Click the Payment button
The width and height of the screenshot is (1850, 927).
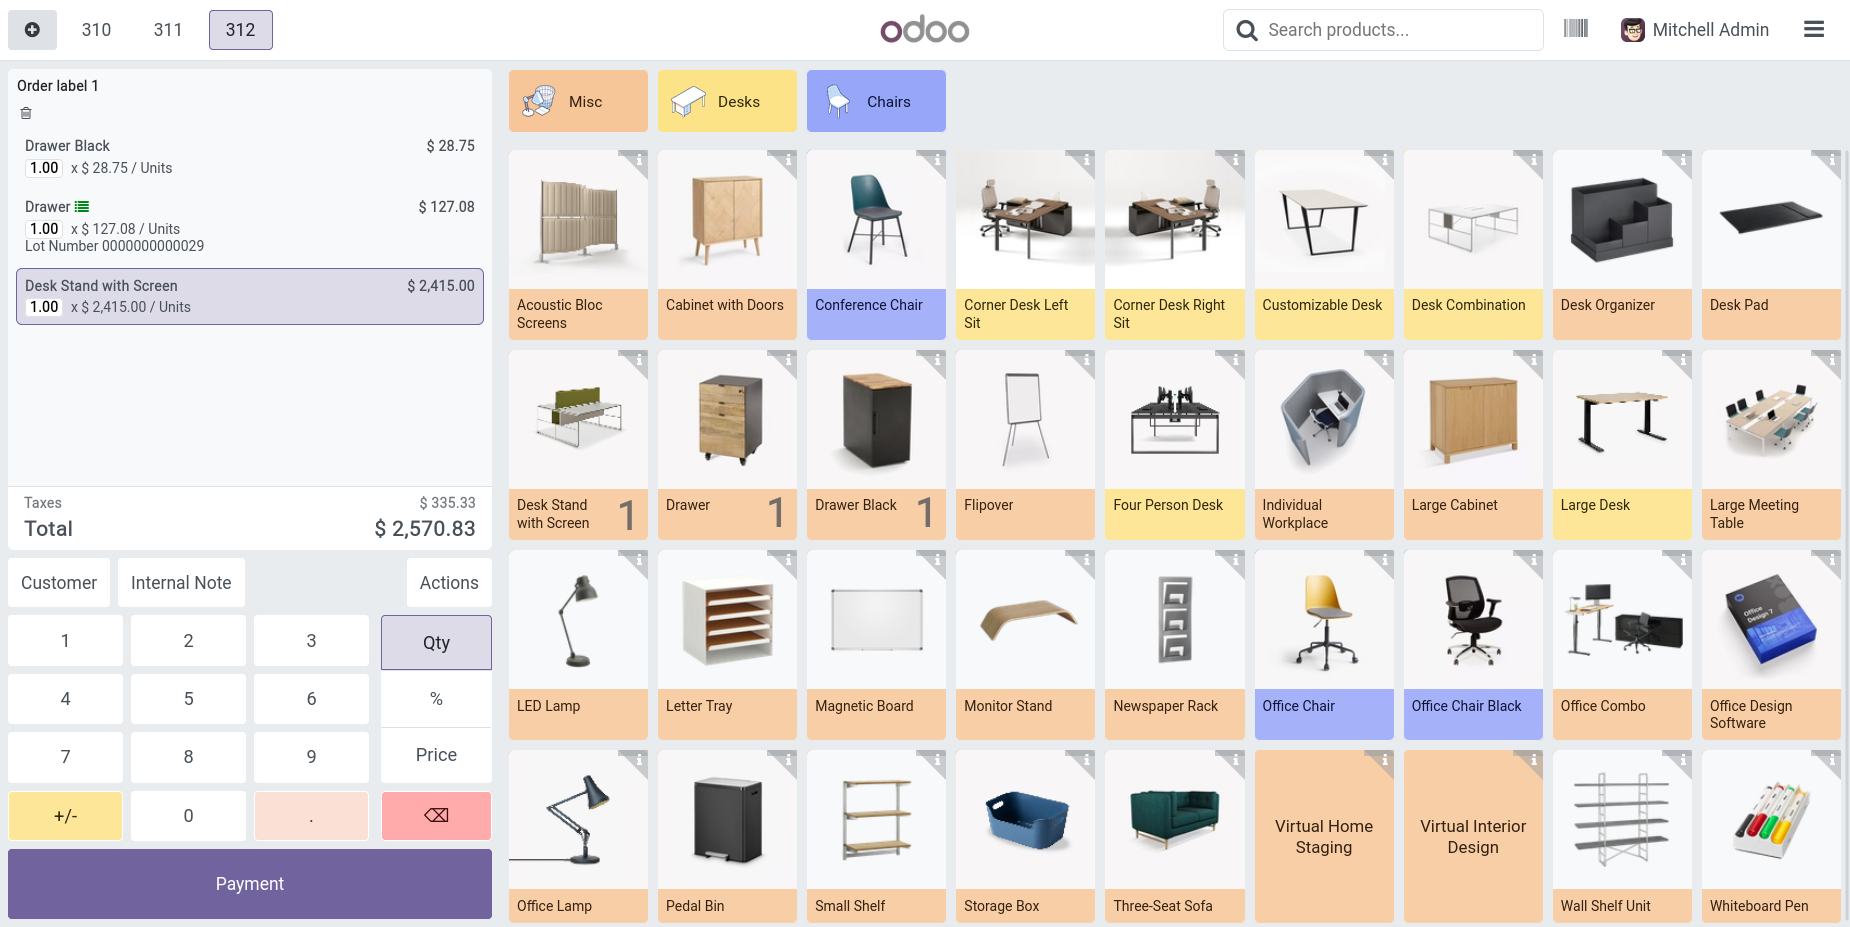tap(250, 884)
